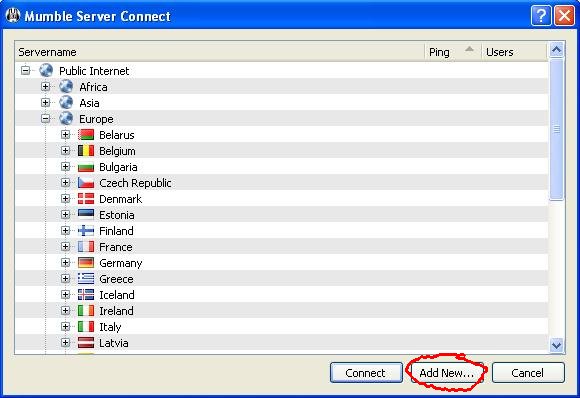580x398 pixels.
Task: Click the Finland flag icon
Action: click(x=86, y=230)
